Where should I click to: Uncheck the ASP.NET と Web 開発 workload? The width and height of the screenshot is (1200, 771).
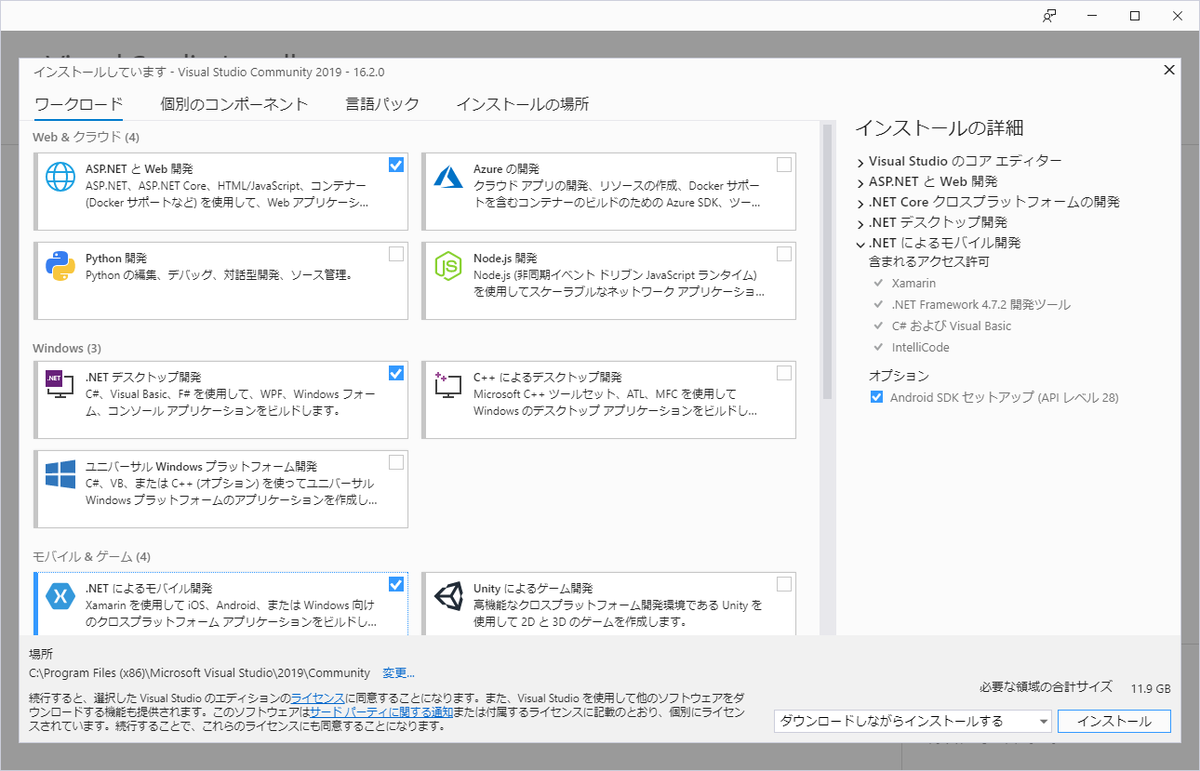396,164
